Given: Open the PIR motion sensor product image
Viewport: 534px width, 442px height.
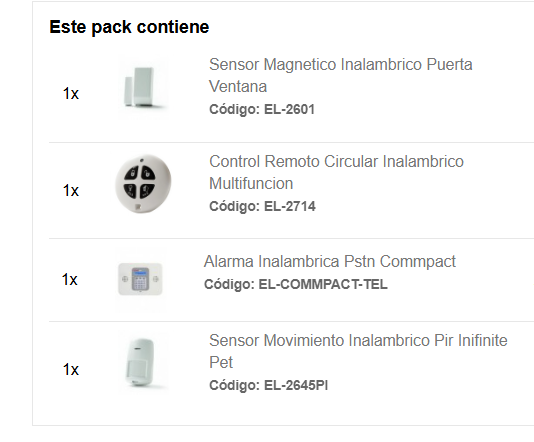Looking at the screenshot, I should tap(143, 363).
